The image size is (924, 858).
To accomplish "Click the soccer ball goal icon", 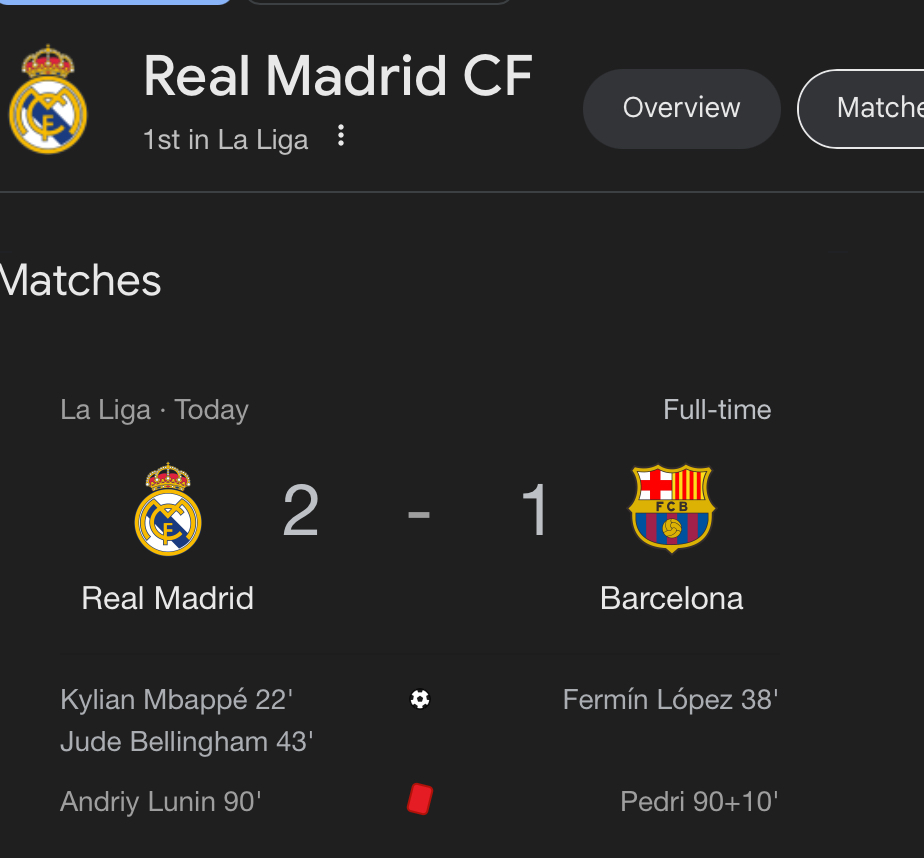I will click(420, 699).
